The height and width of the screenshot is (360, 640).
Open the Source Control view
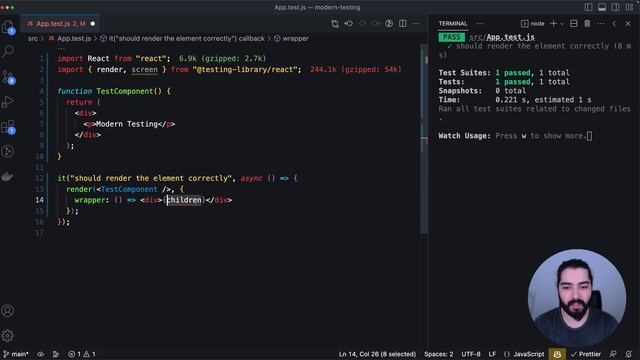(x=8, y=77)
